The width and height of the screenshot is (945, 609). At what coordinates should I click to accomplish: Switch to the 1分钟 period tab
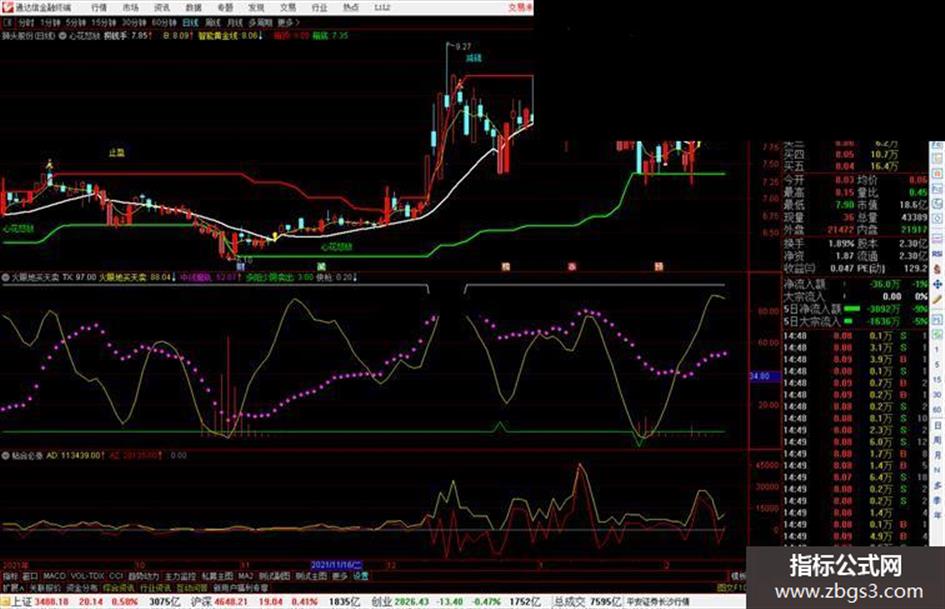tap(50, 22)
